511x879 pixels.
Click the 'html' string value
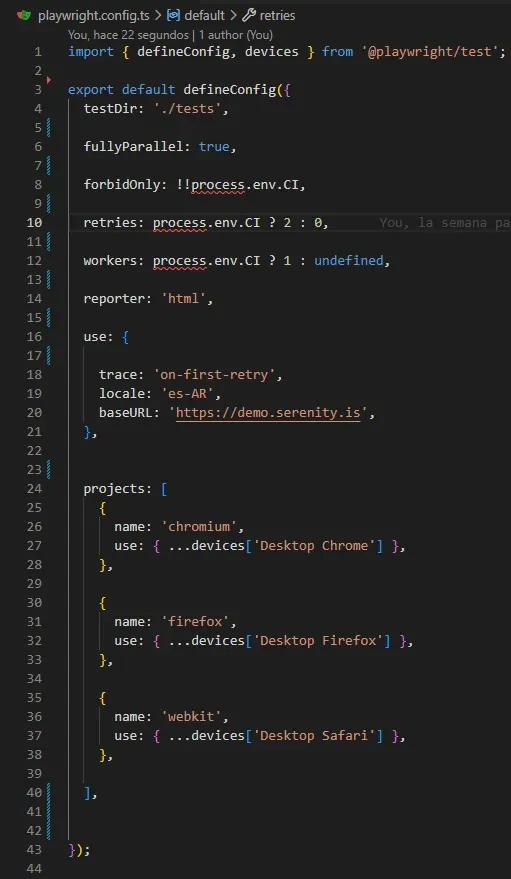tap(183, 299)
